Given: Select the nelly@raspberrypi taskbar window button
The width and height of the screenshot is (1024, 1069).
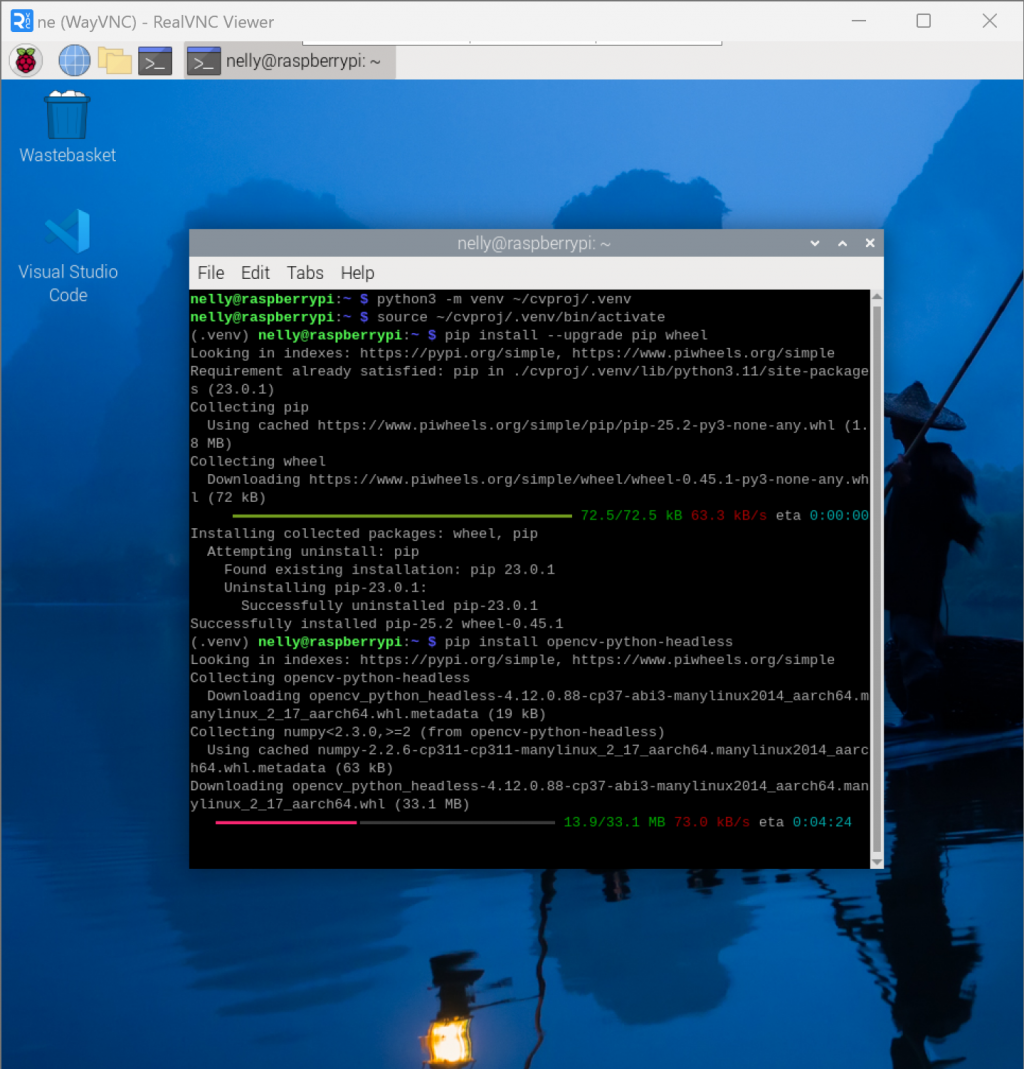Looking at the screenshot, I should coord(289,61).
